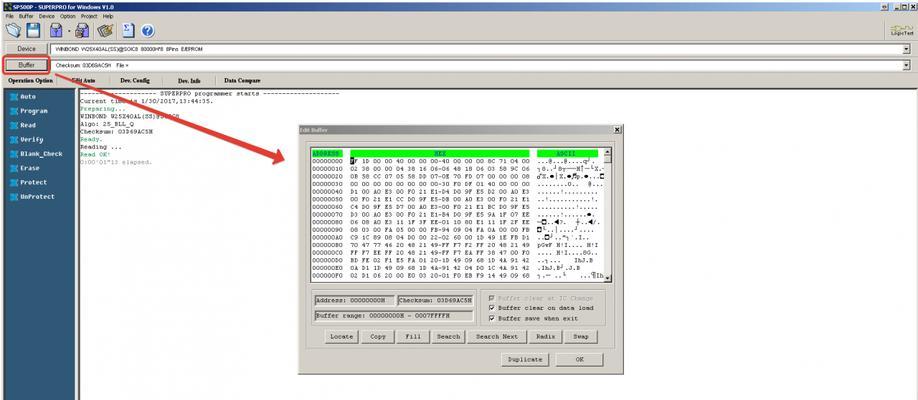Screen dimensions: 918x400
Task: Switch to Dev. Config tab
Action: 135,80
